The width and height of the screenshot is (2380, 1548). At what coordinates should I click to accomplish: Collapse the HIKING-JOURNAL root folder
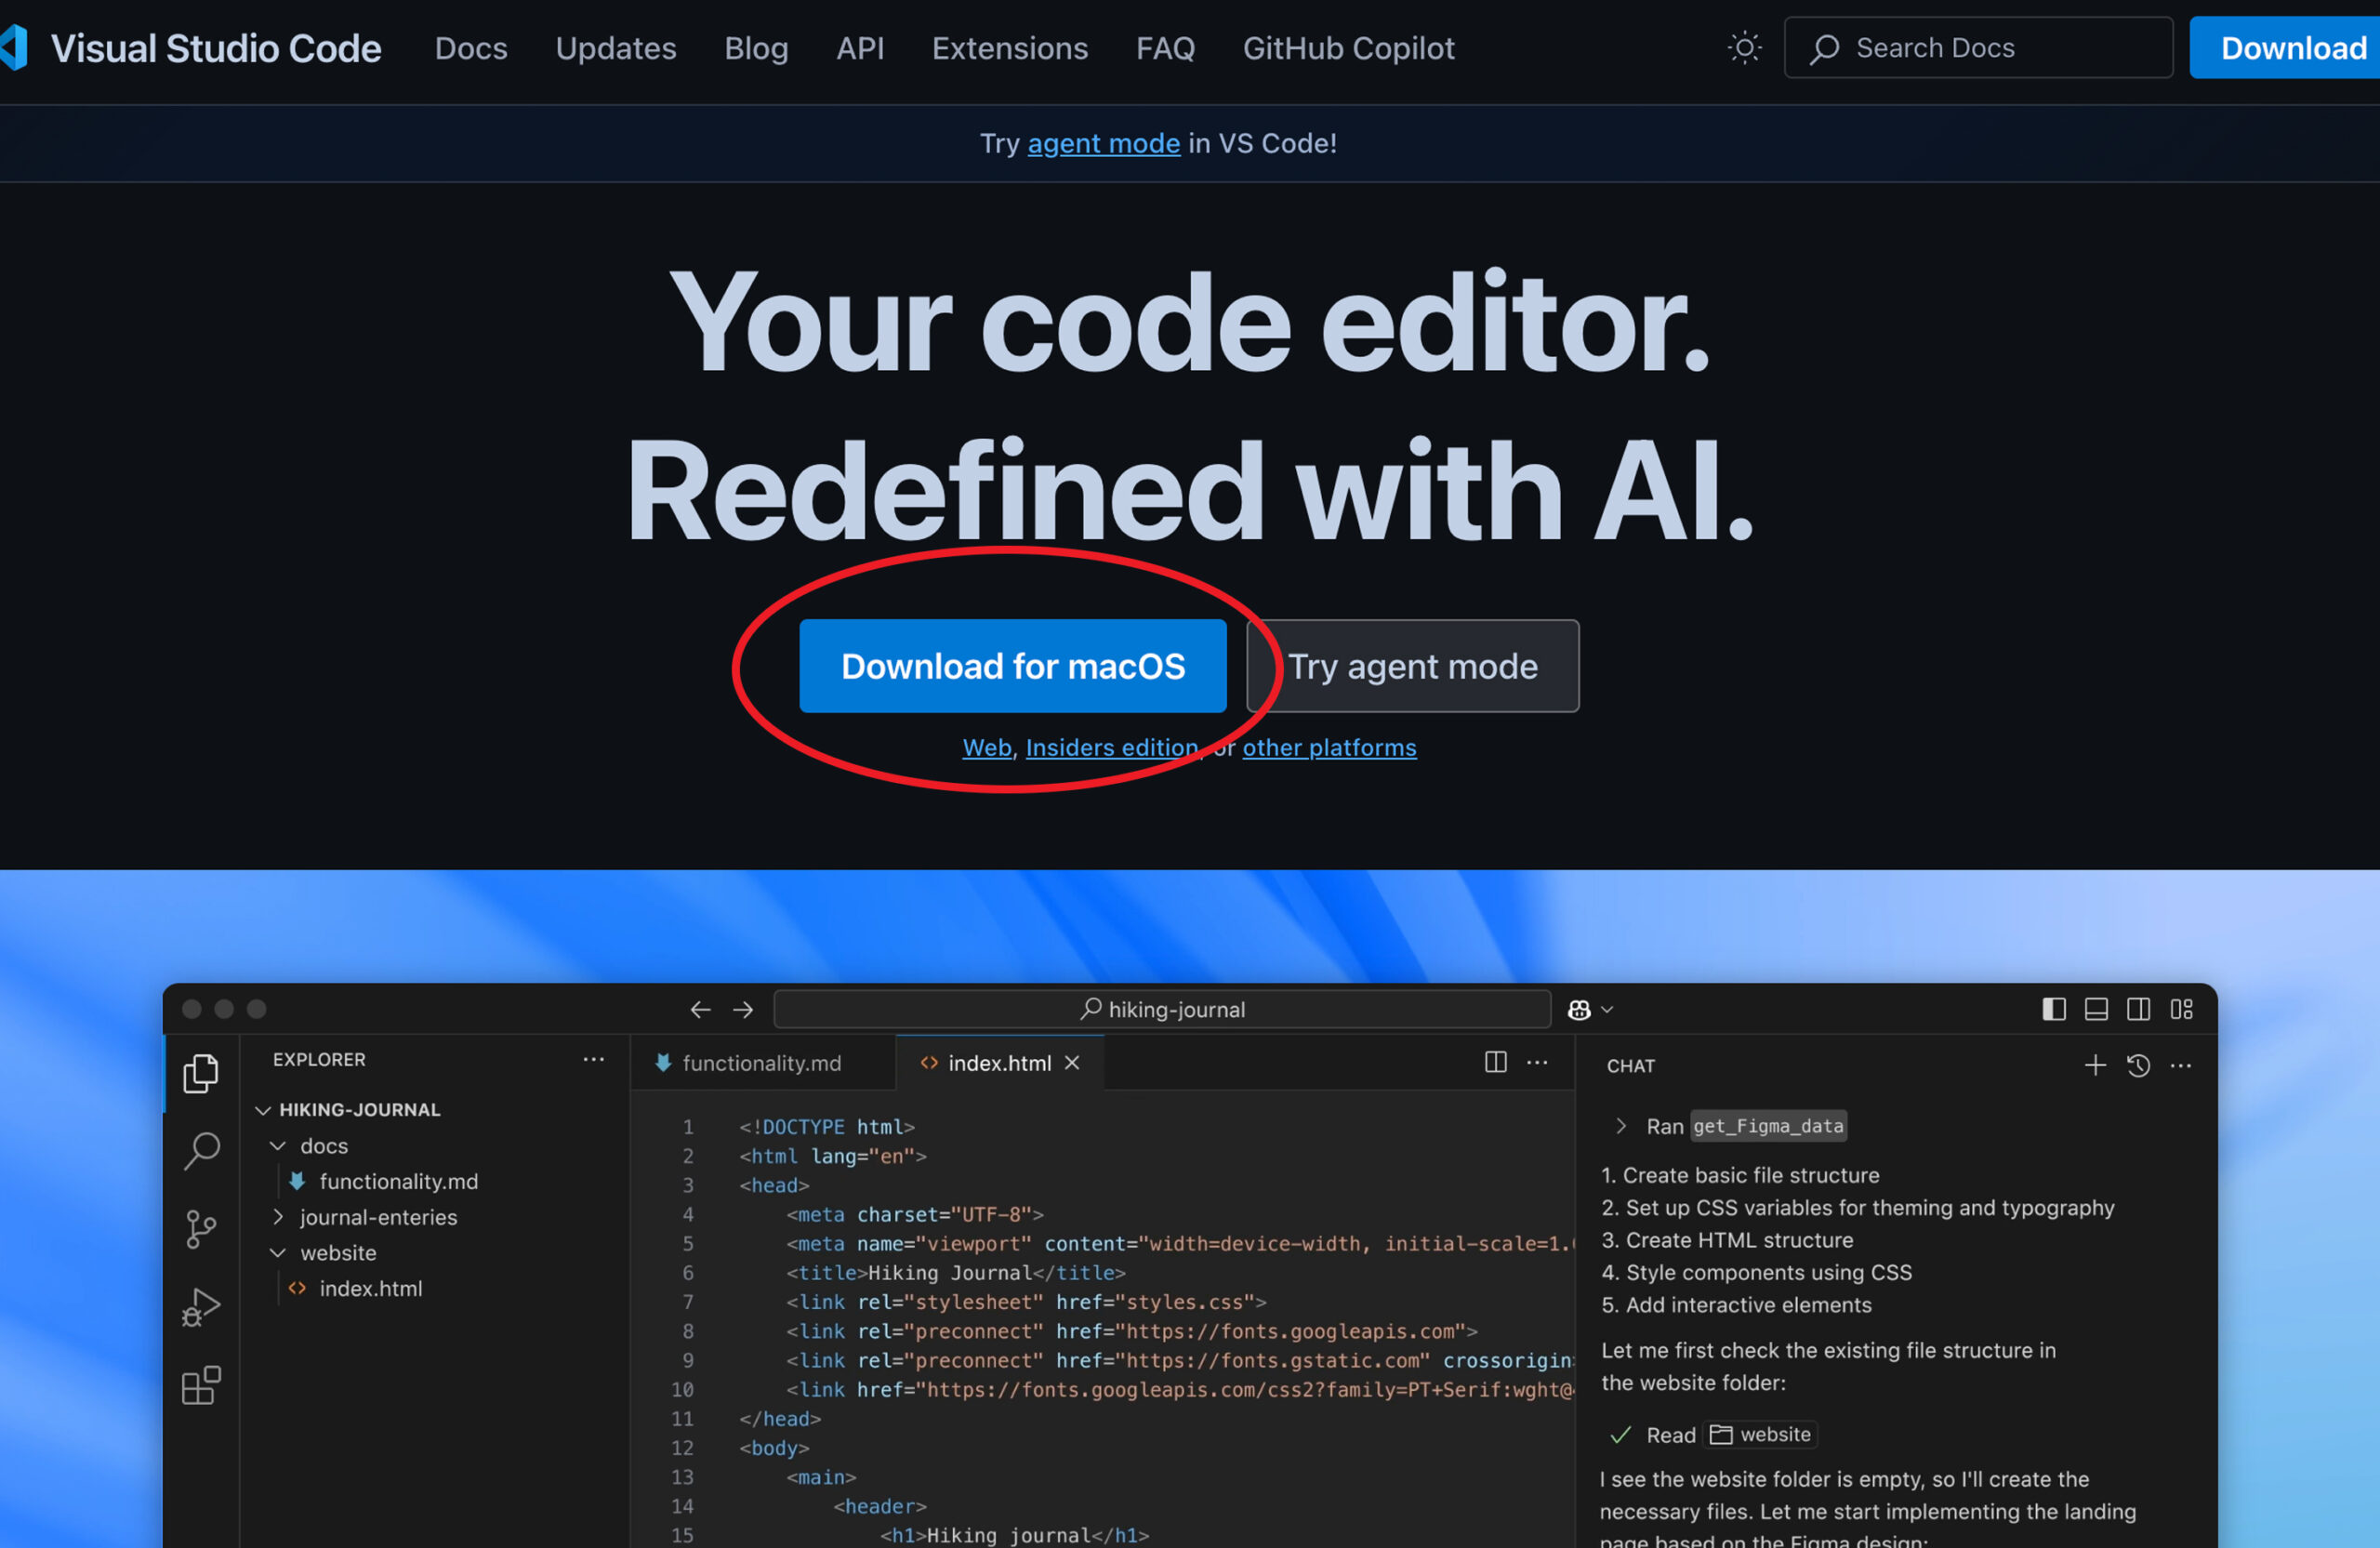pos(263,1110)
